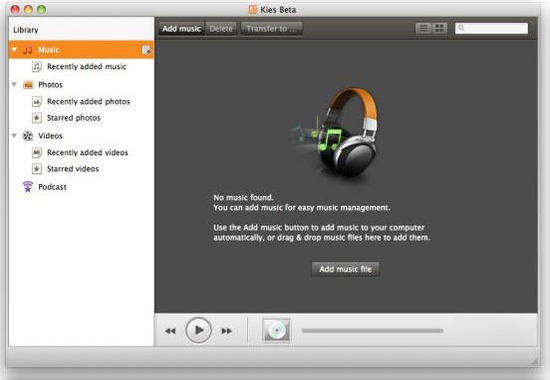The image size is (550, 380).
Task: Click the Kies Beta title icon
Action: pyautogui.click(x=253, y=9)
